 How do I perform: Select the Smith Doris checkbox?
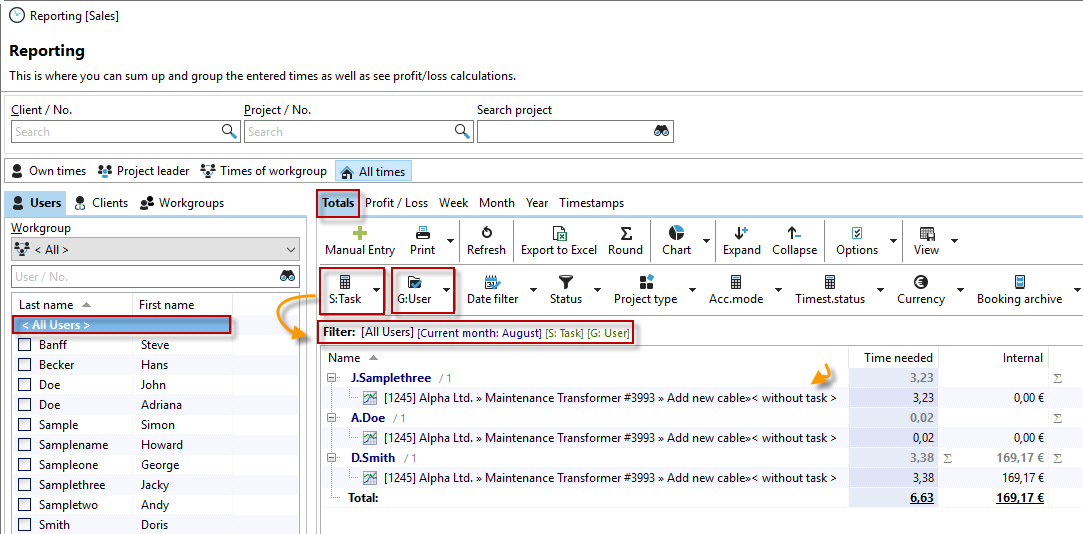25,525
